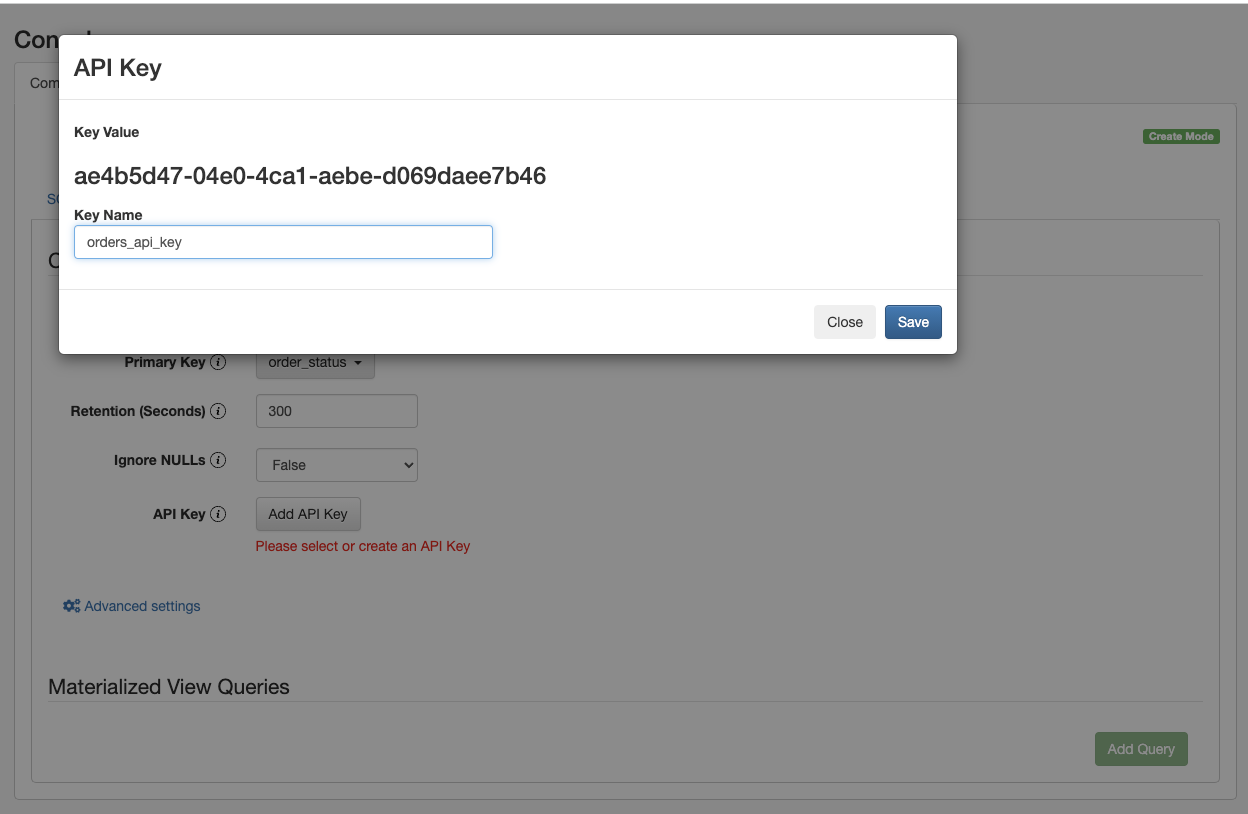Image resolution: width=1248 pixels, height=814 pixels.
Task: Click the info icon next to Retention (Seconds)
Action: (x=218, y=411)
